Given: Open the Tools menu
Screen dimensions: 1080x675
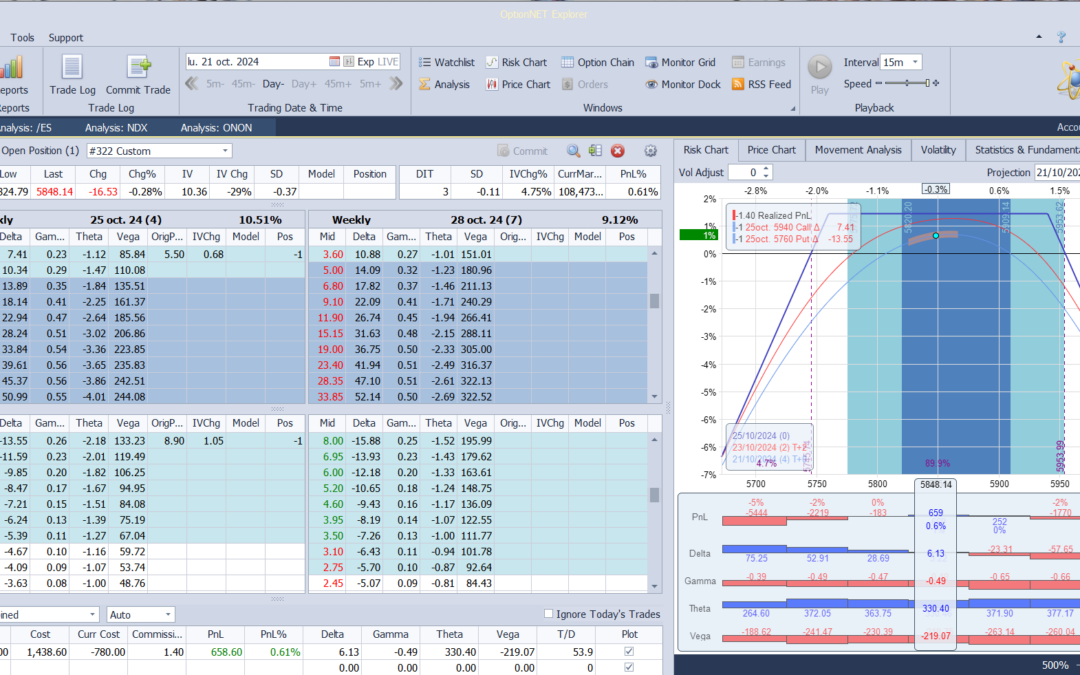Looking at the screenshot, I should coord(22,37).
